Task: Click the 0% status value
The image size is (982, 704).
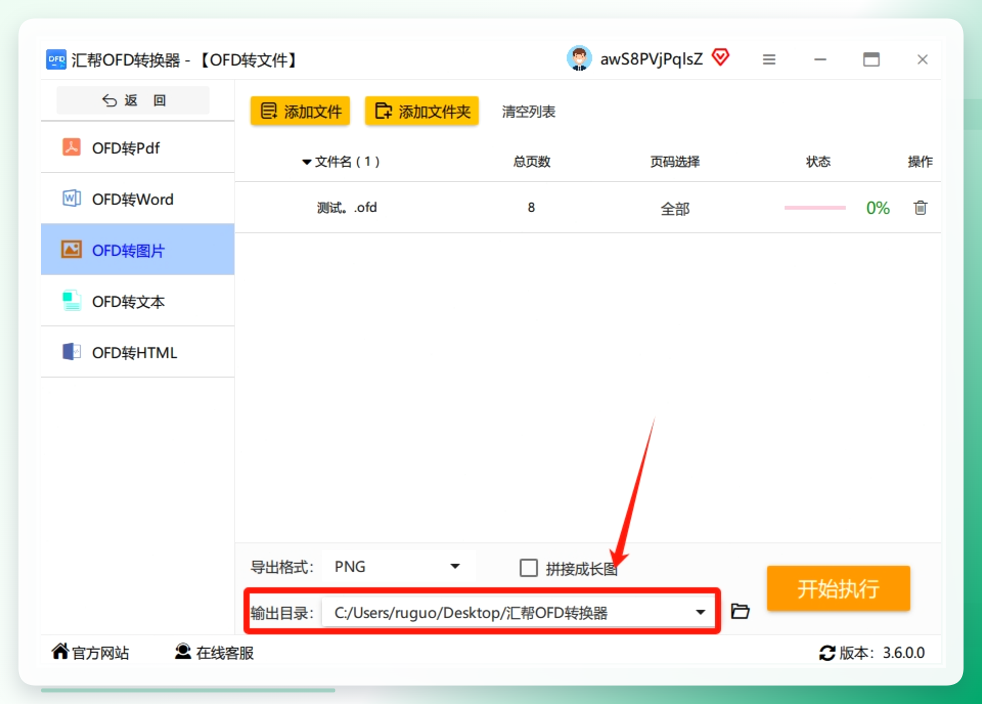Action: (878, 208)
